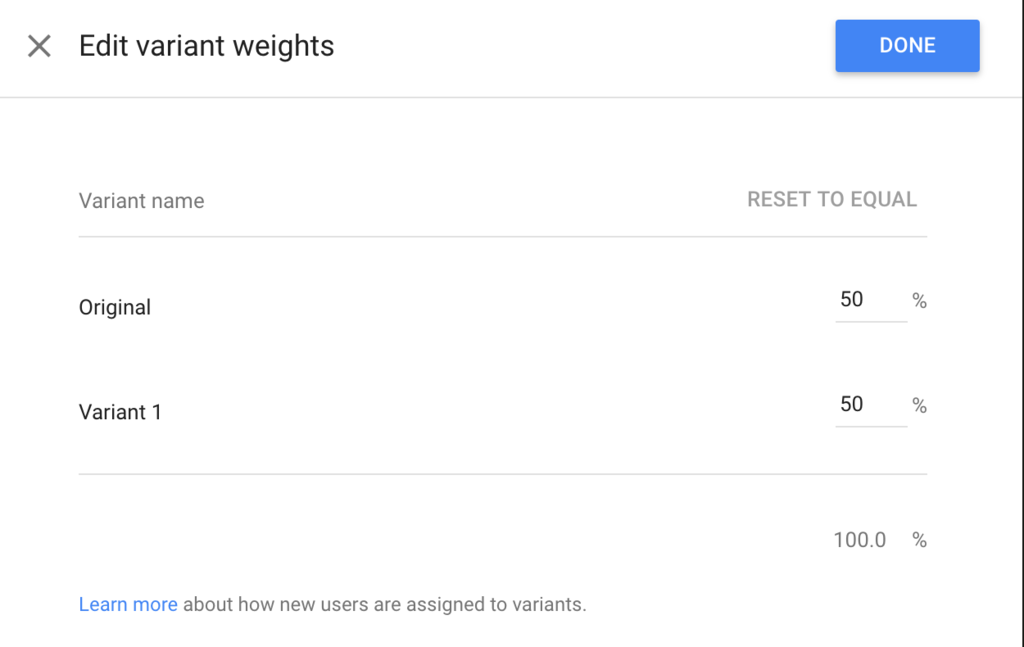Focus the Variant 1 weight field
The width and height of the screenshot is (1024, 647).
[870, 405]
